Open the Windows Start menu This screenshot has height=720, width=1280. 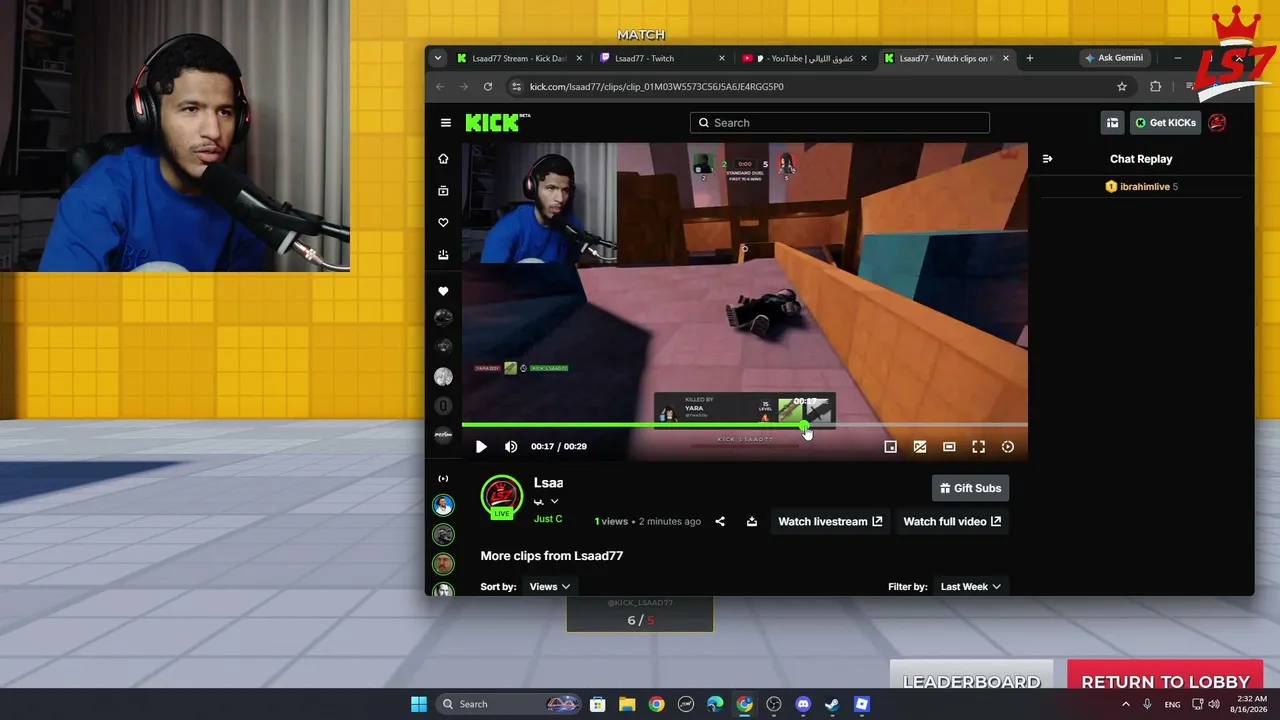tap(419, 704)
